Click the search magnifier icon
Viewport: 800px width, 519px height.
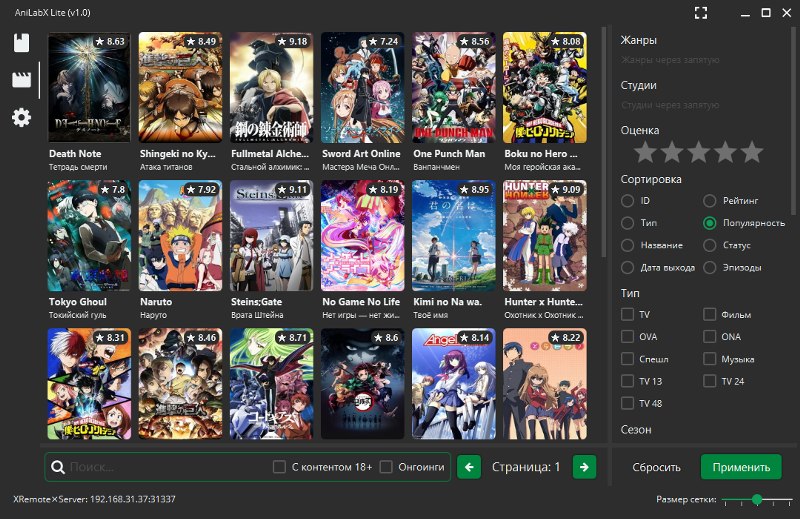[x=58, y=467]
